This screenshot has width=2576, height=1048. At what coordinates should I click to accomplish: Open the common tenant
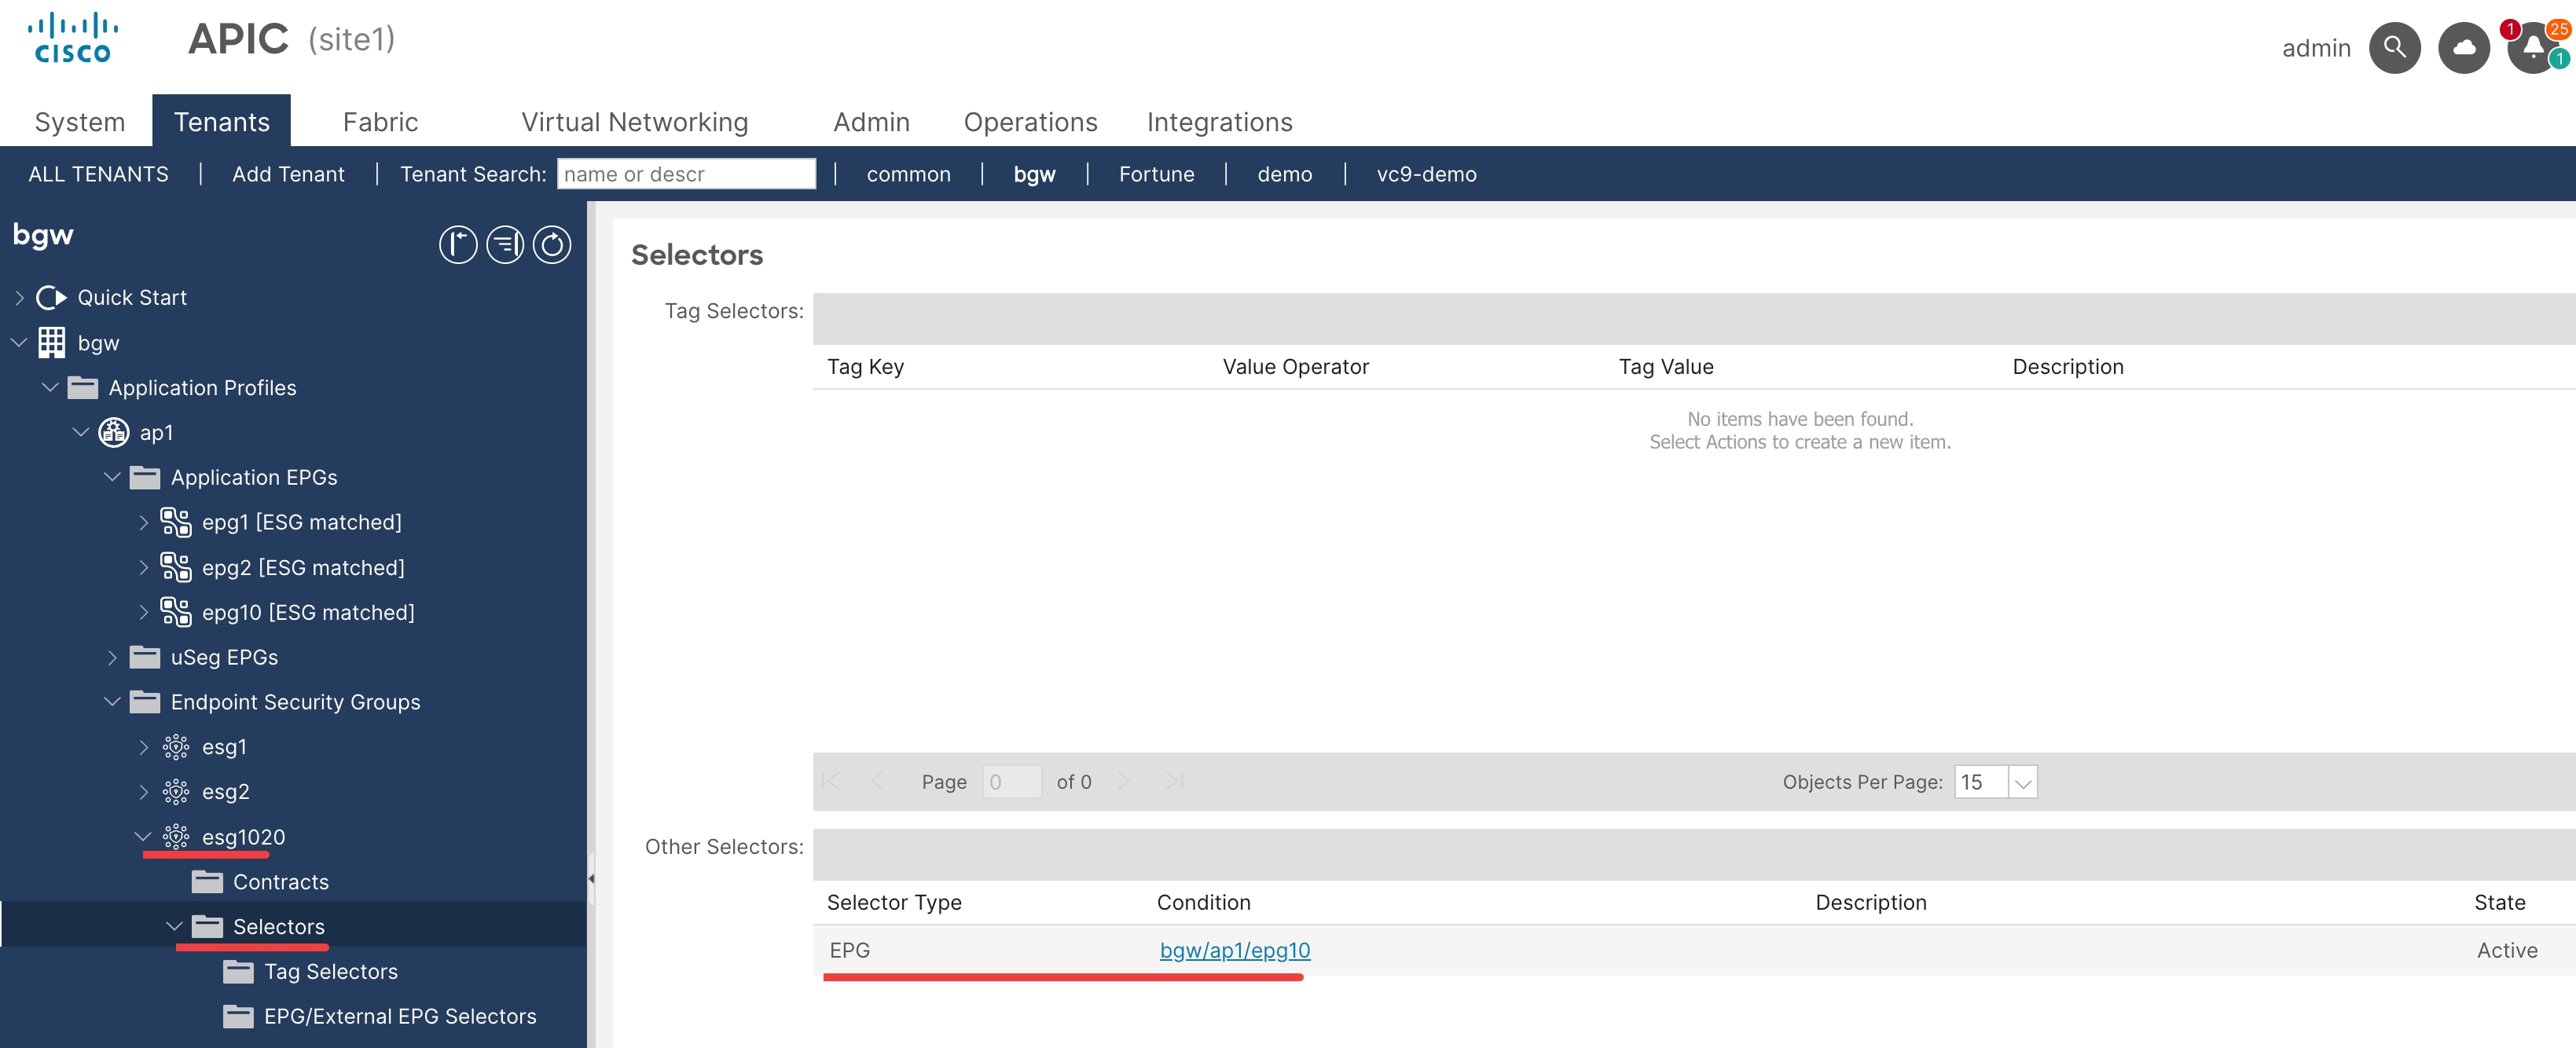coord(908,174)
